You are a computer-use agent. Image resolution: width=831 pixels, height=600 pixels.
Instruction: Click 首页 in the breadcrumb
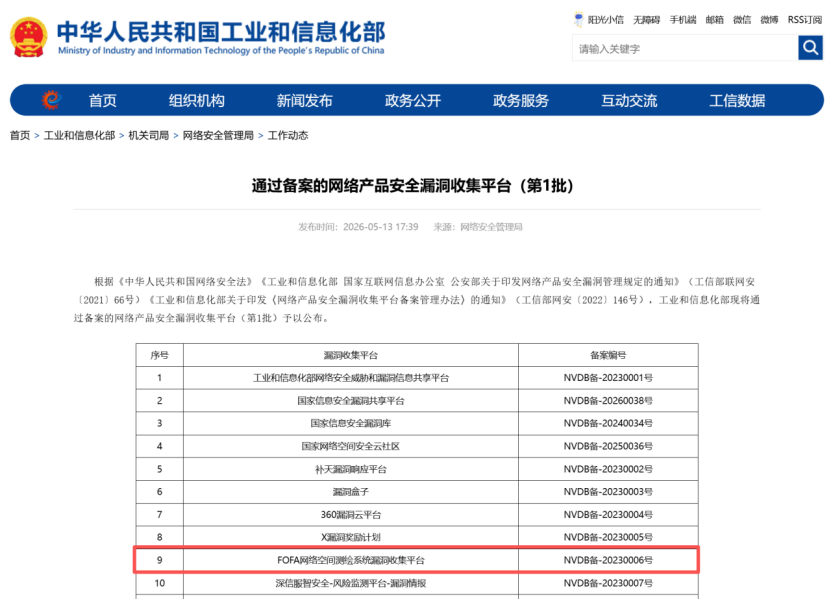tap(20, 135)
